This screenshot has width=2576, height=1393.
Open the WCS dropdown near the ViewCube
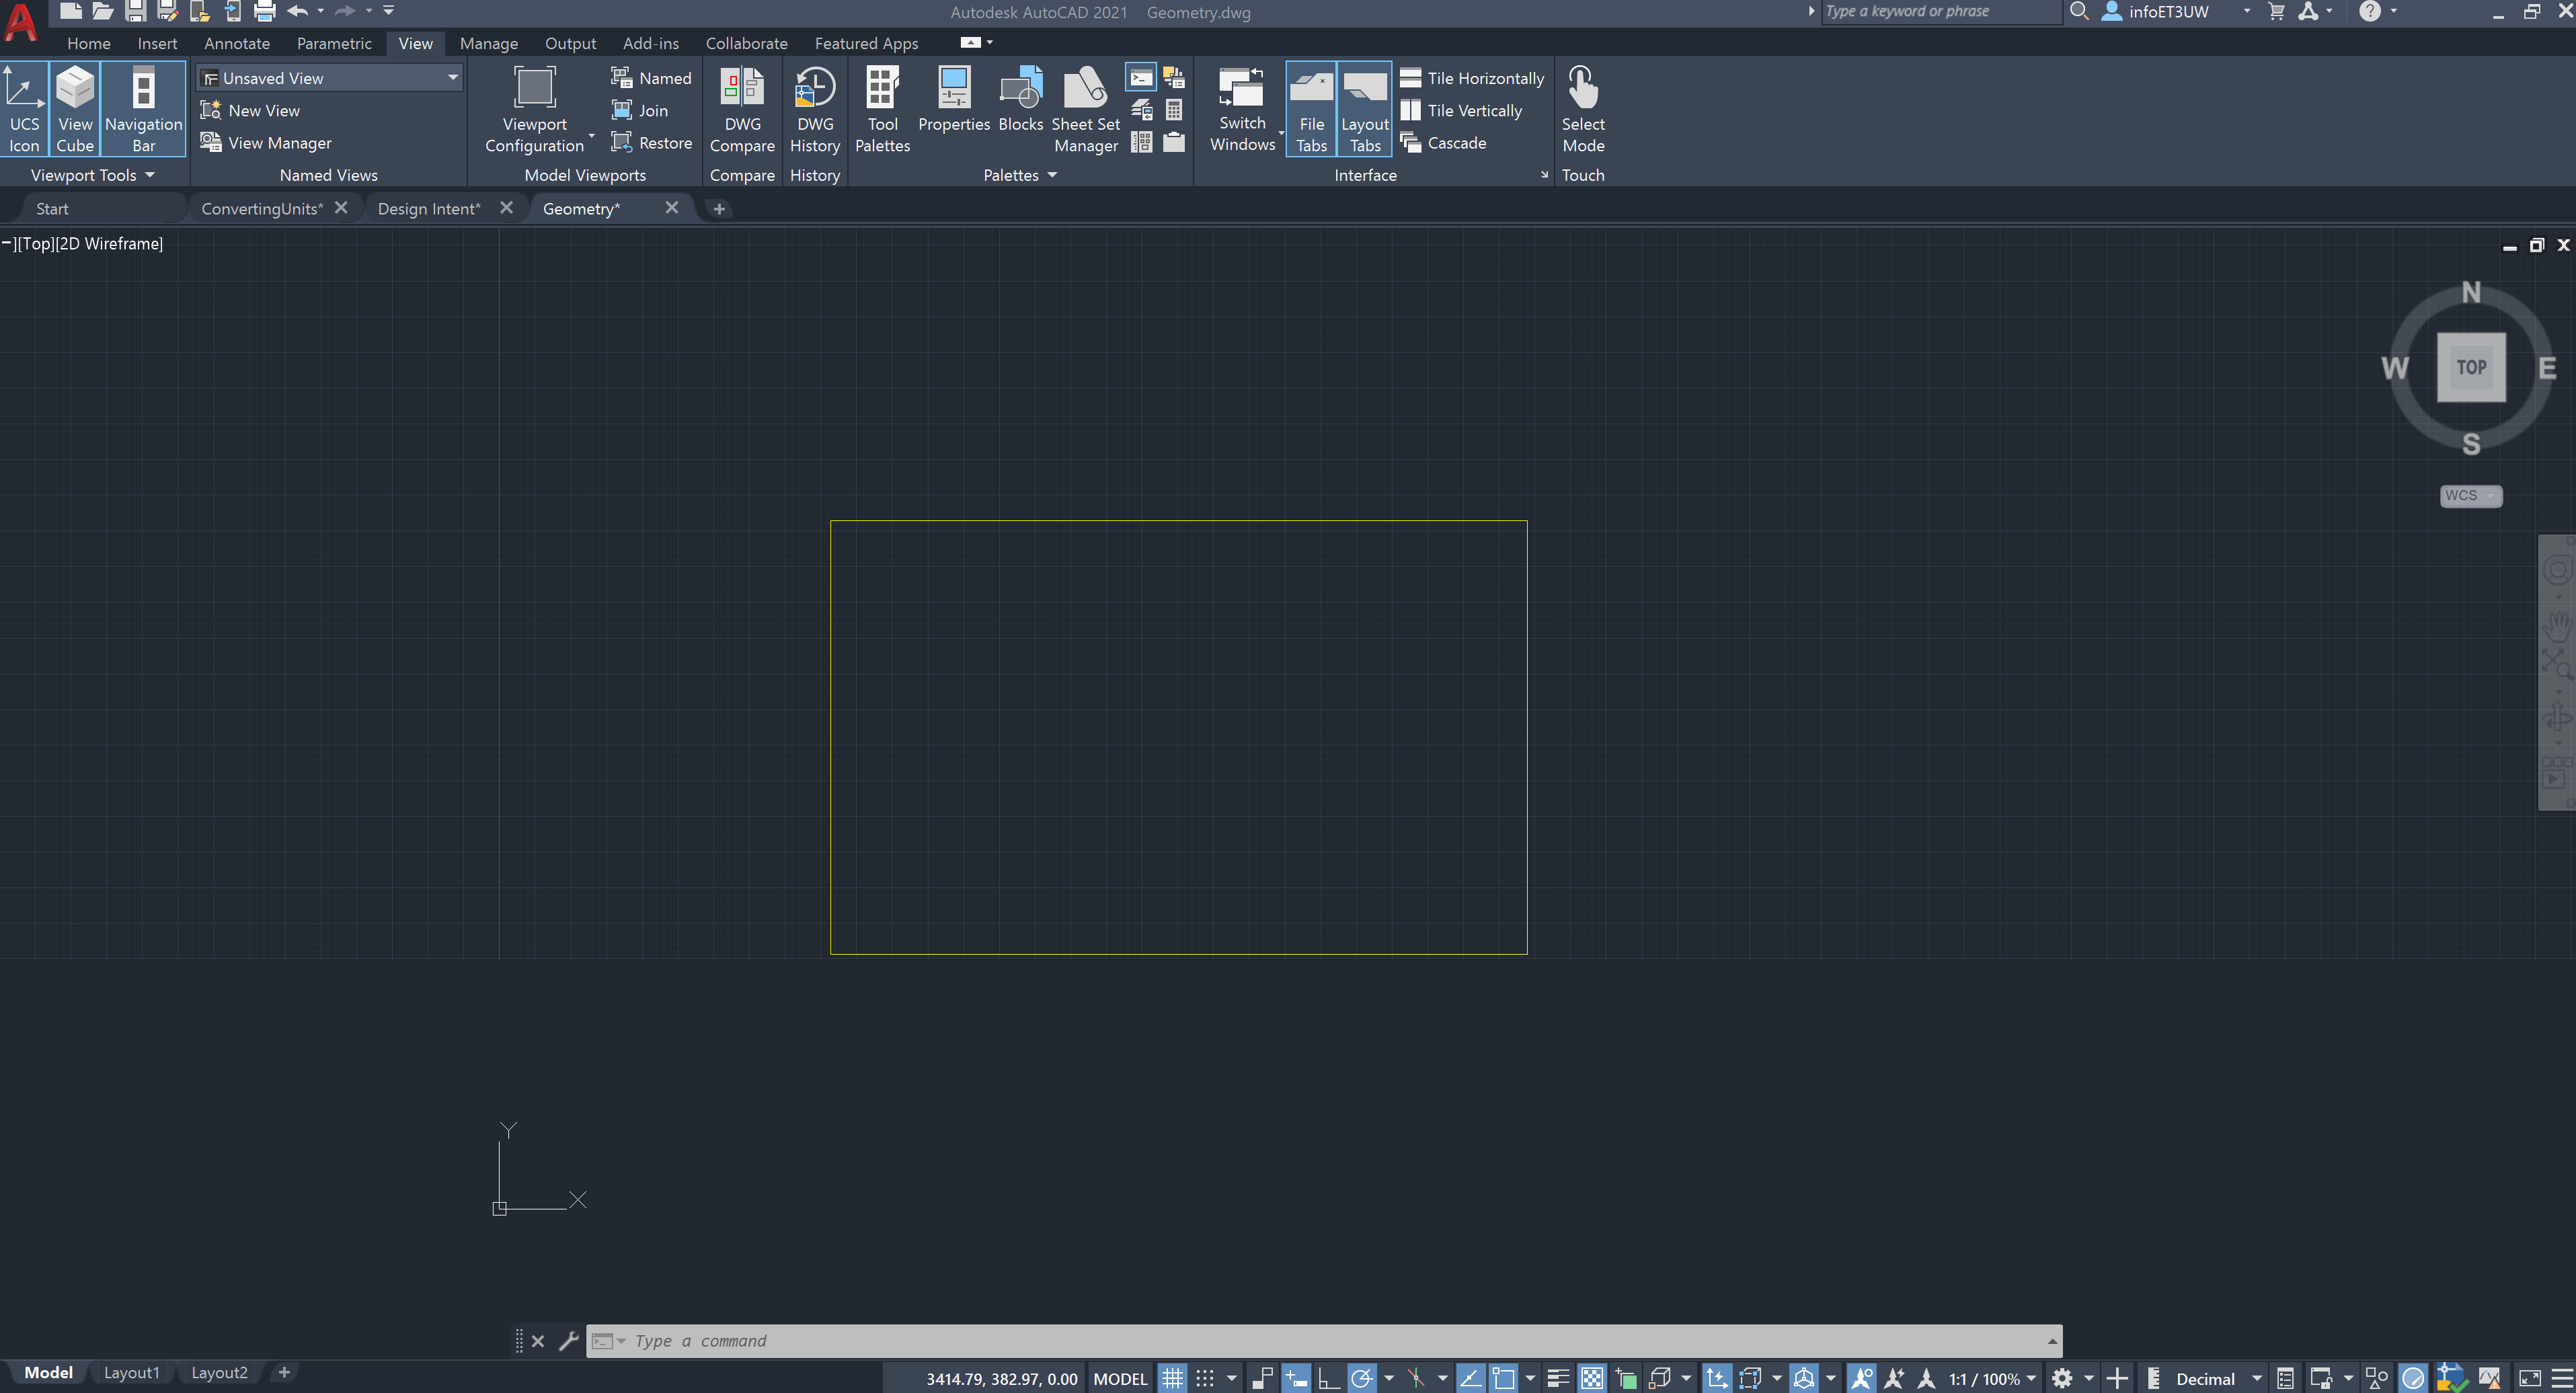(2470, 495)
